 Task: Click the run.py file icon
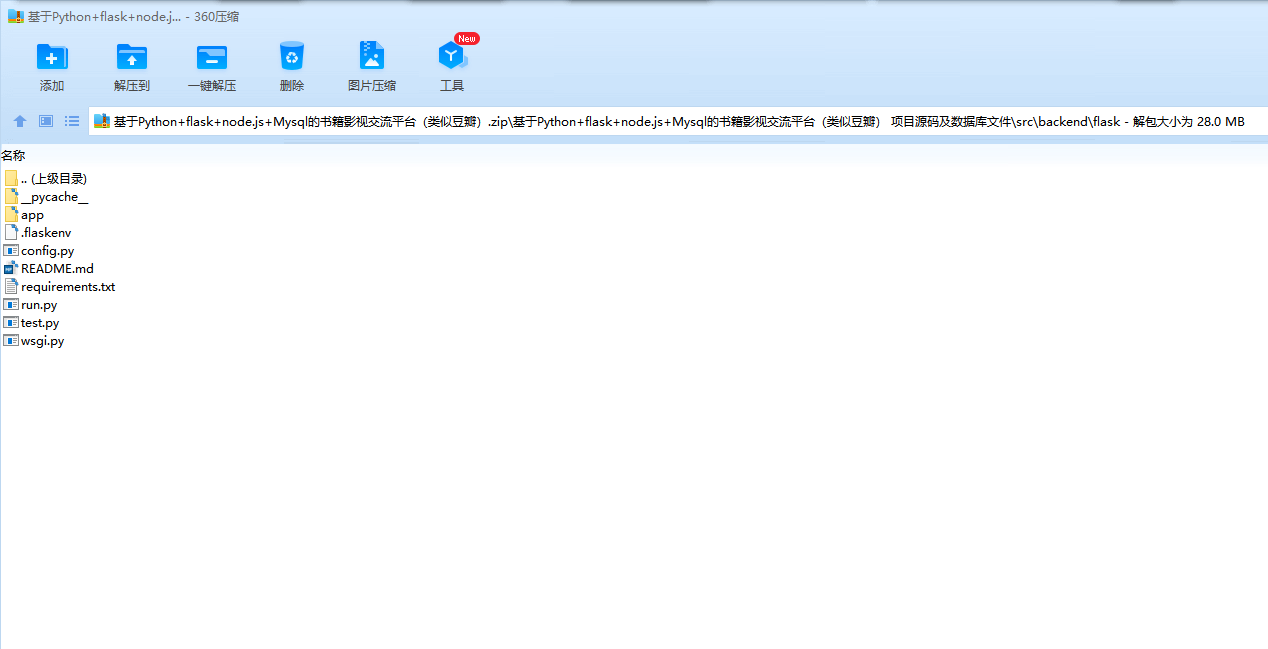11,305
